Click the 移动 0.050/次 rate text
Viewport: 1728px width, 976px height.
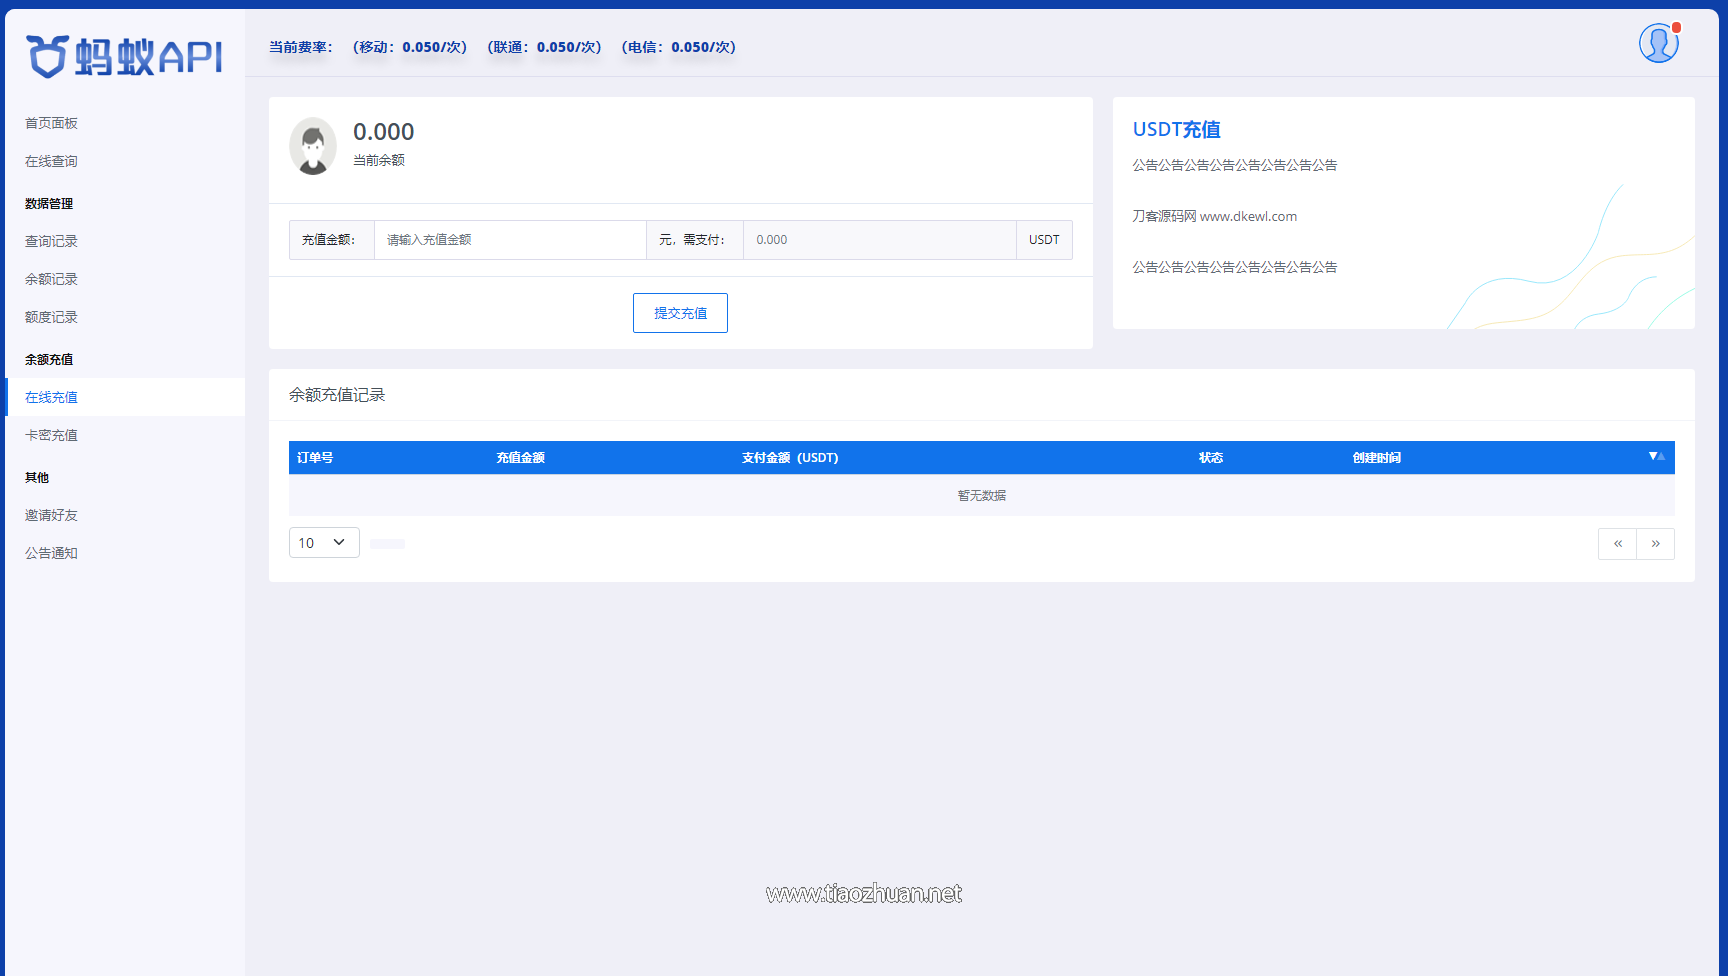[x=410, y=47]
